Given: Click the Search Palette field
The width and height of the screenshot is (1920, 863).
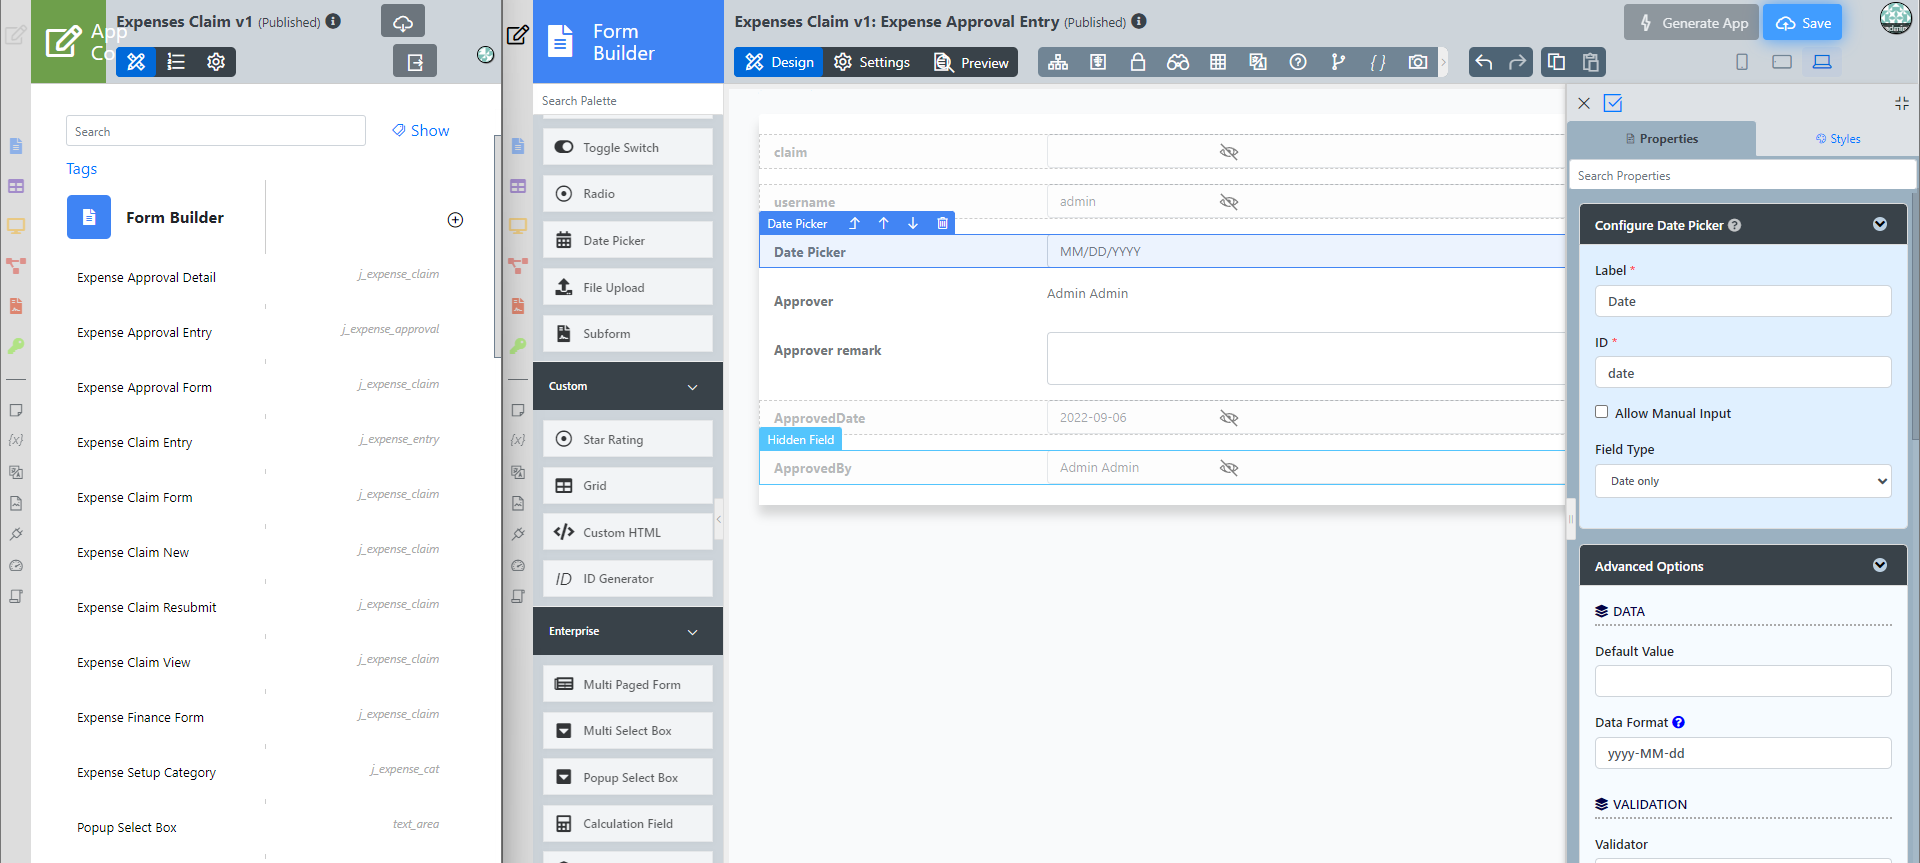Looking at the screenshot, I should (x=628, y=101).
